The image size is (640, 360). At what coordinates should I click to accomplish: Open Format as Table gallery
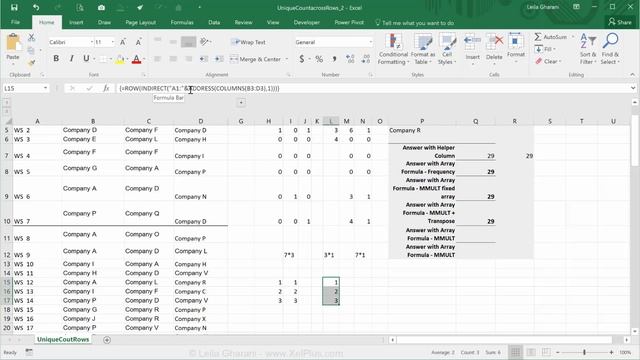pyautogui.click(x=423, y=49)
